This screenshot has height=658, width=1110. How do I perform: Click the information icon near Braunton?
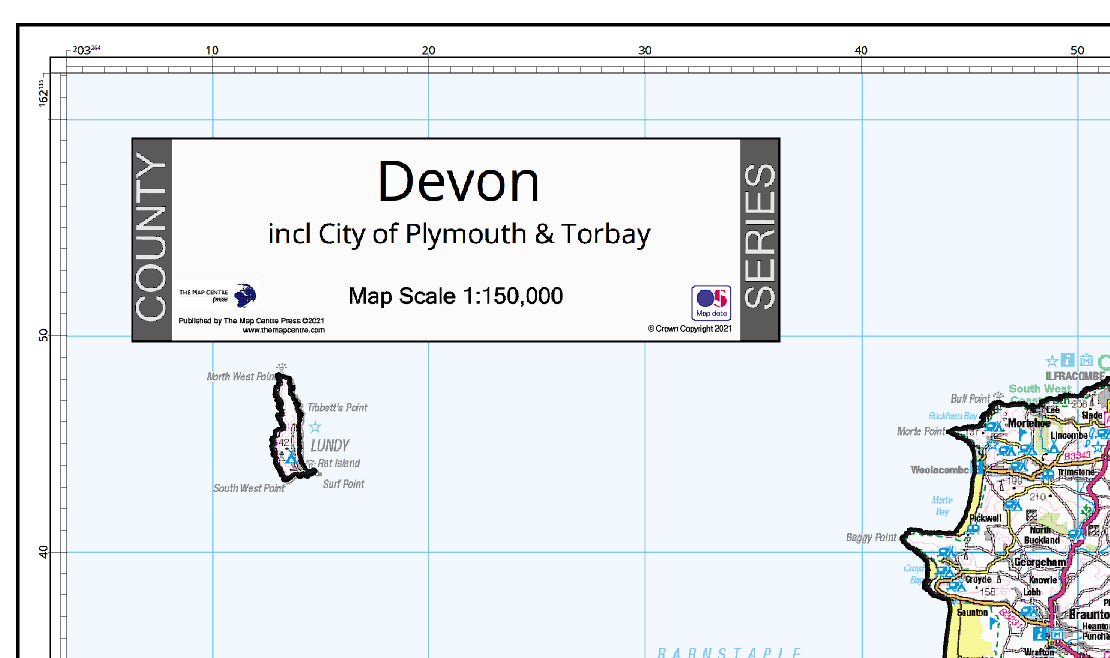1040,634
